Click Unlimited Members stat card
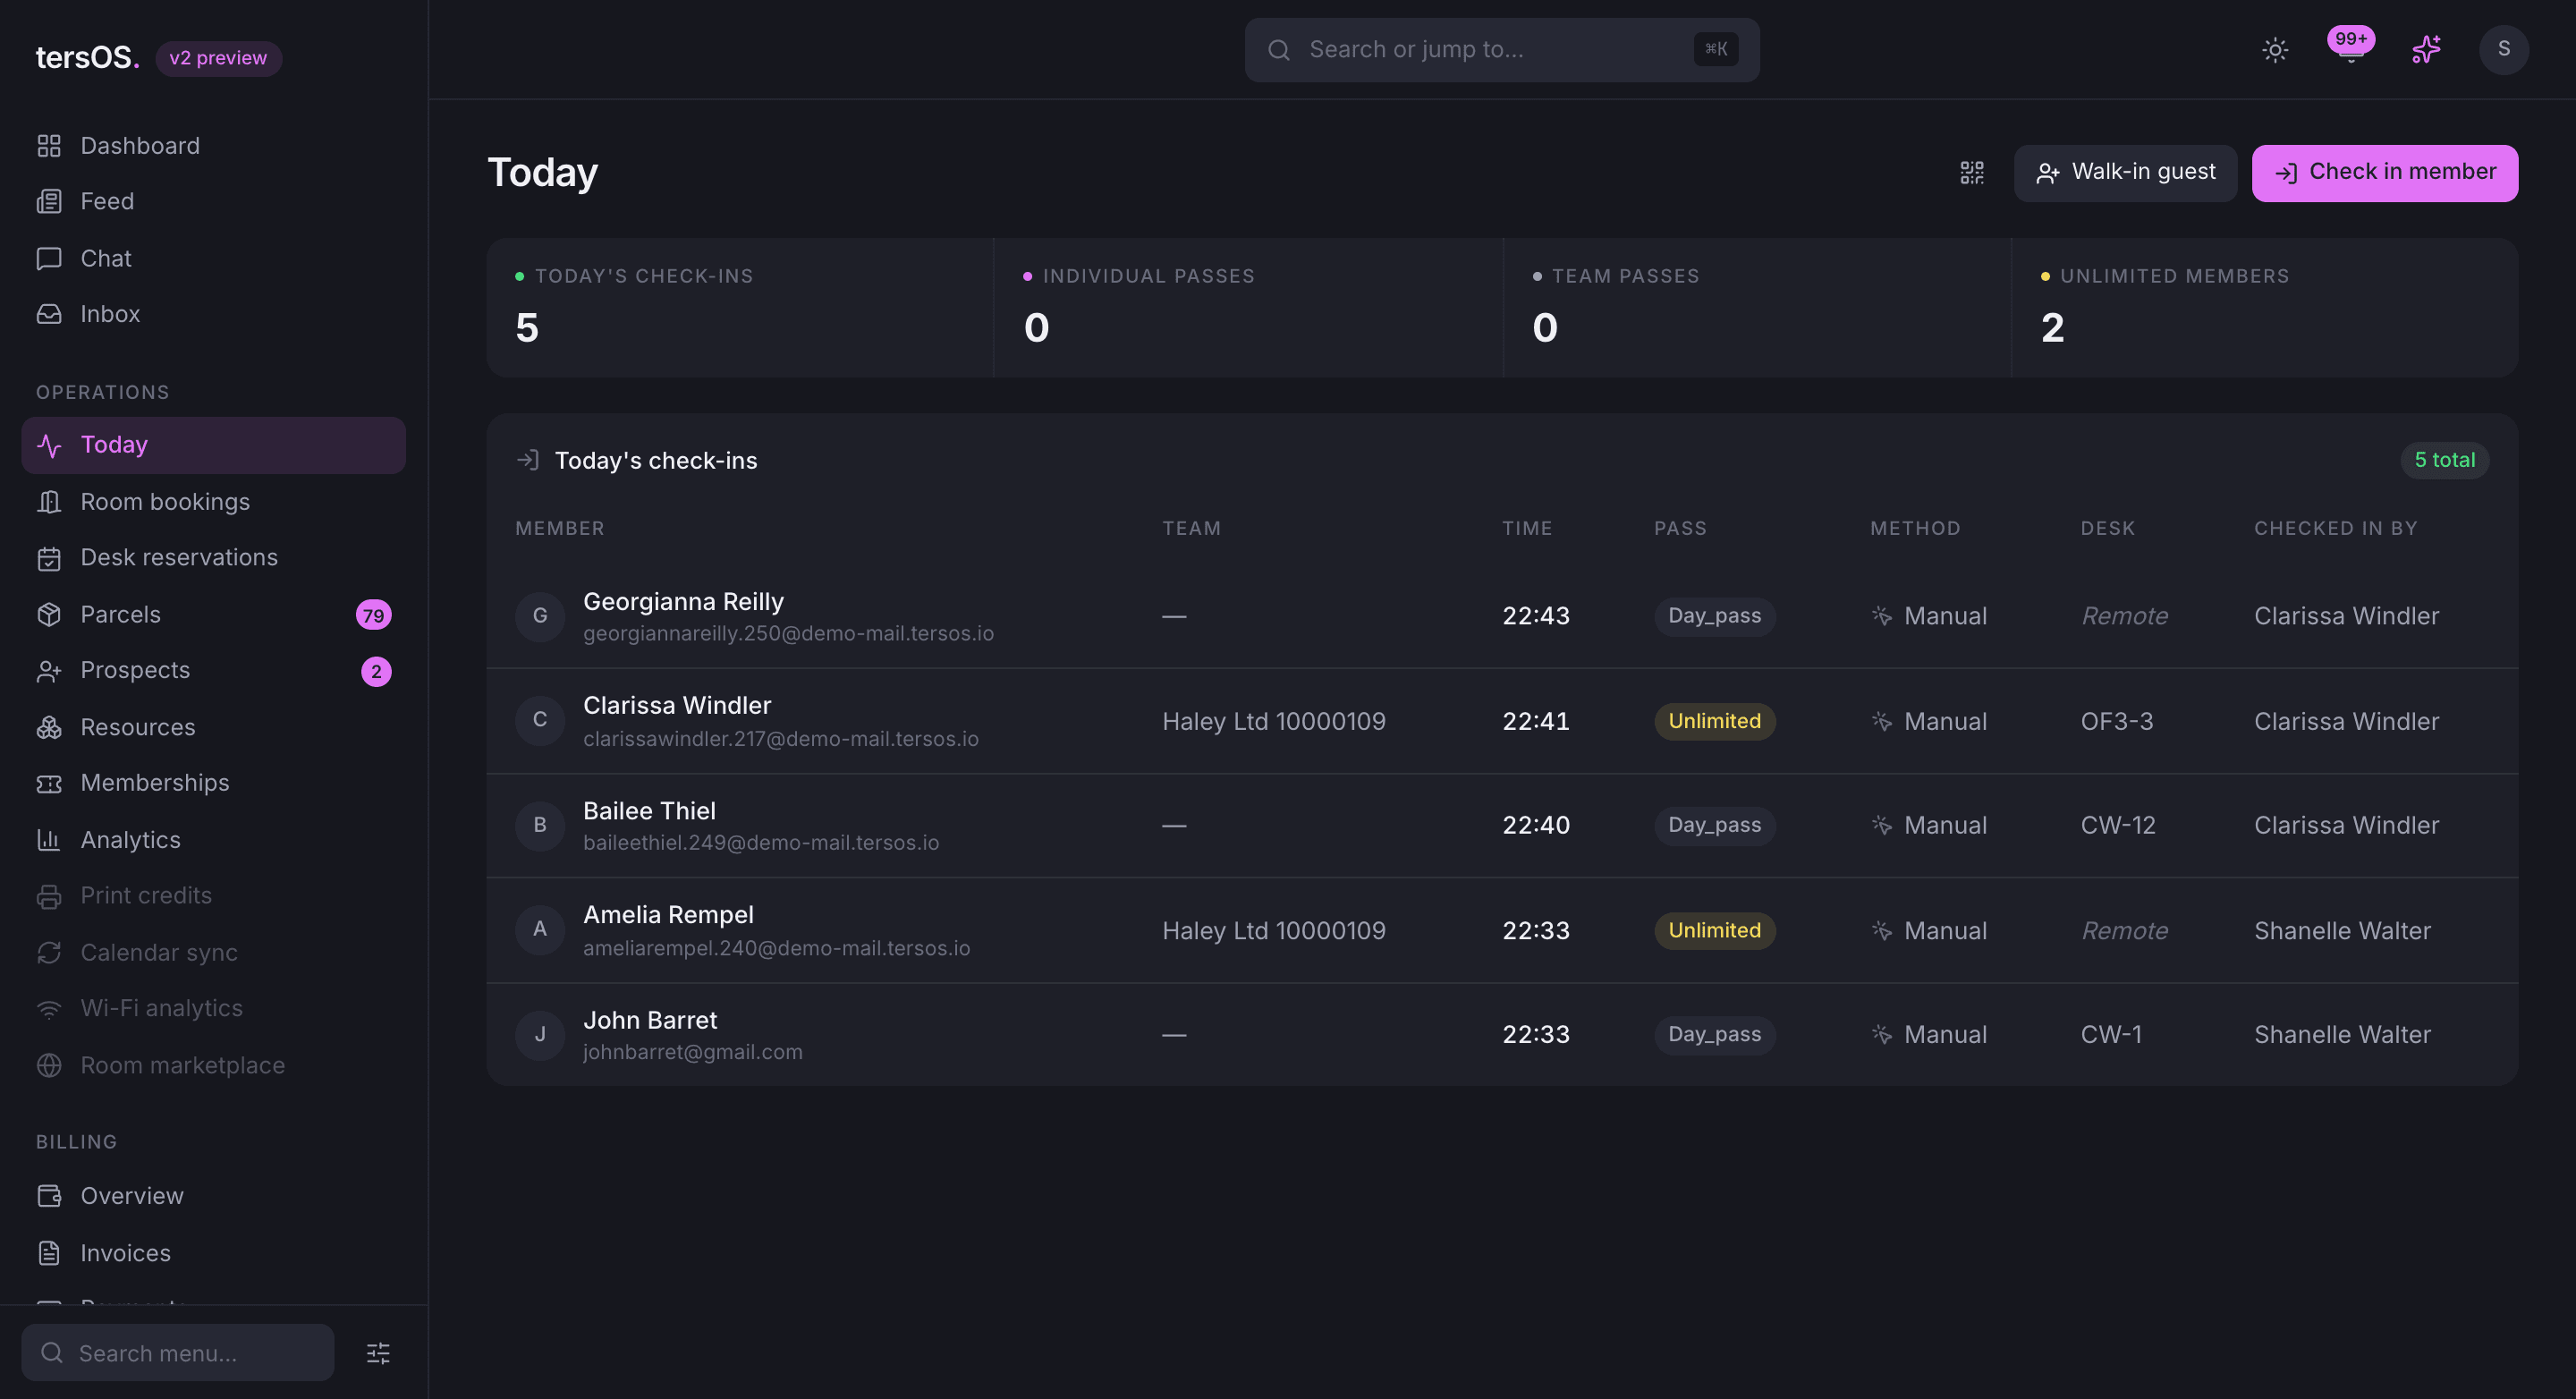 click(x=2265, y=308)
